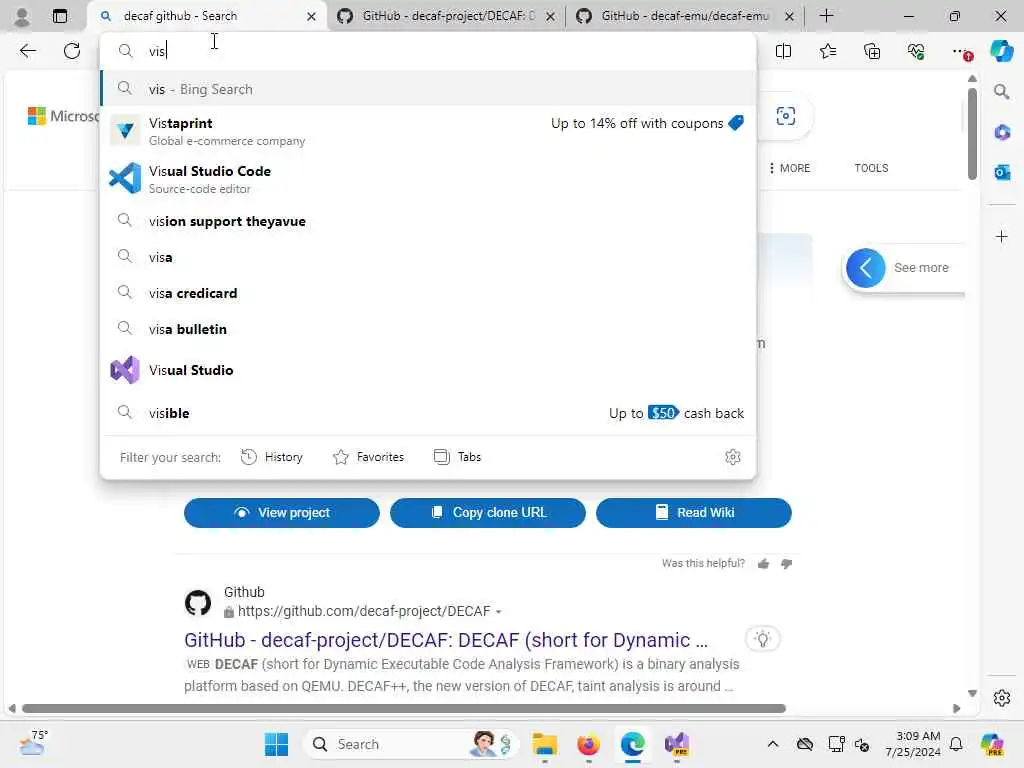Open the notifications bell icon
This screenshot has height=768, width=1024.
tap(955, 744)
